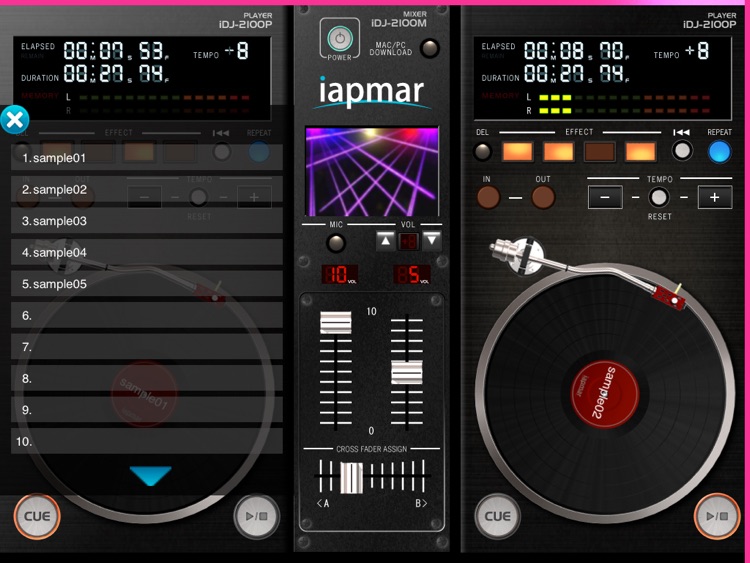The image size is (750, 563).
Task: Hit the right deck CUE button
Action: point(497,517)
